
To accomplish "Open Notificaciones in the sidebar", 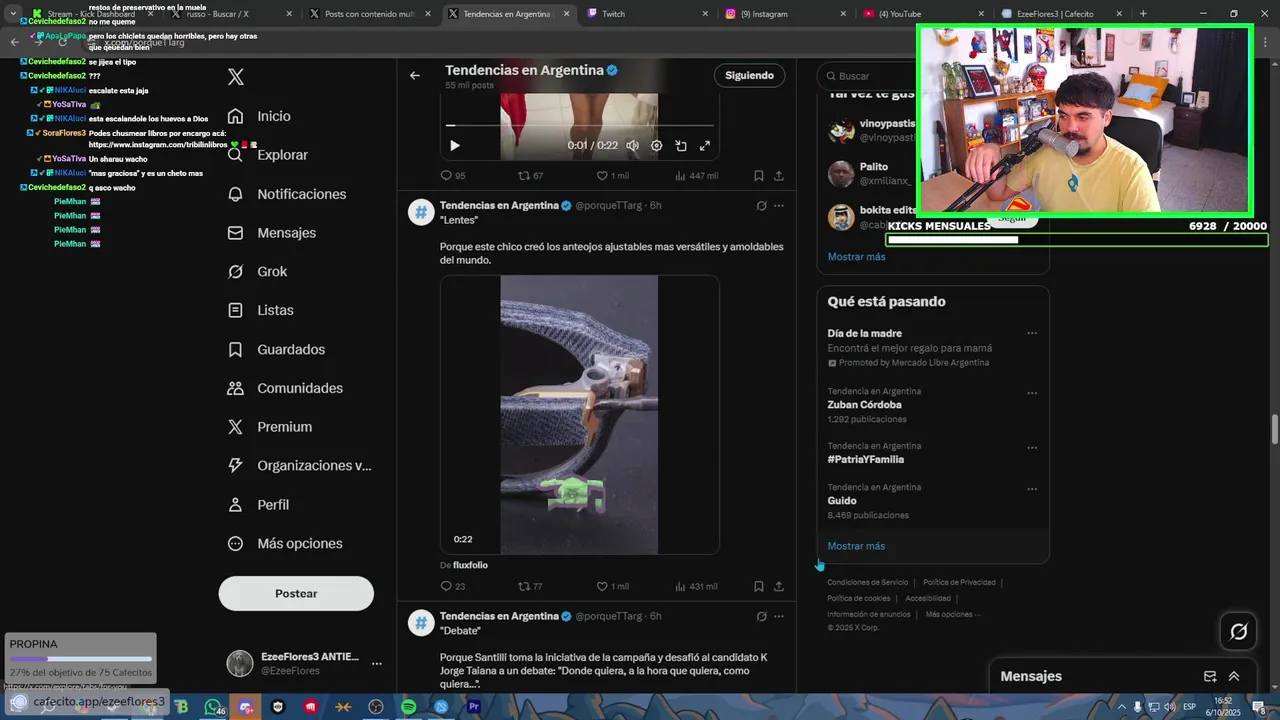I will 286,194.
